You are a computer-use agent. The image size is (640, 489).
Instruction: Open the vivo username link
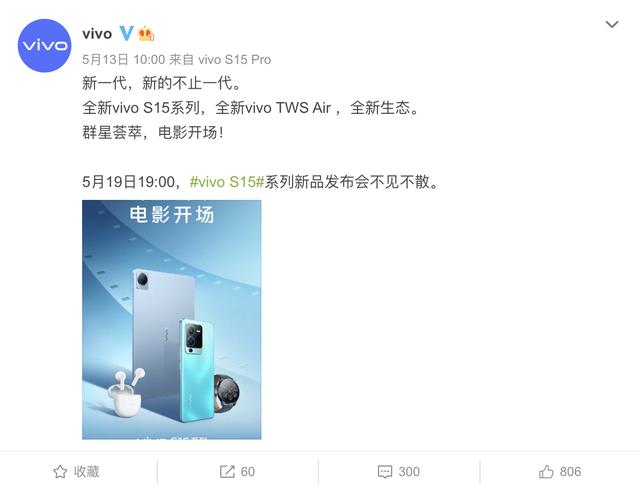(x=97, y=34)
